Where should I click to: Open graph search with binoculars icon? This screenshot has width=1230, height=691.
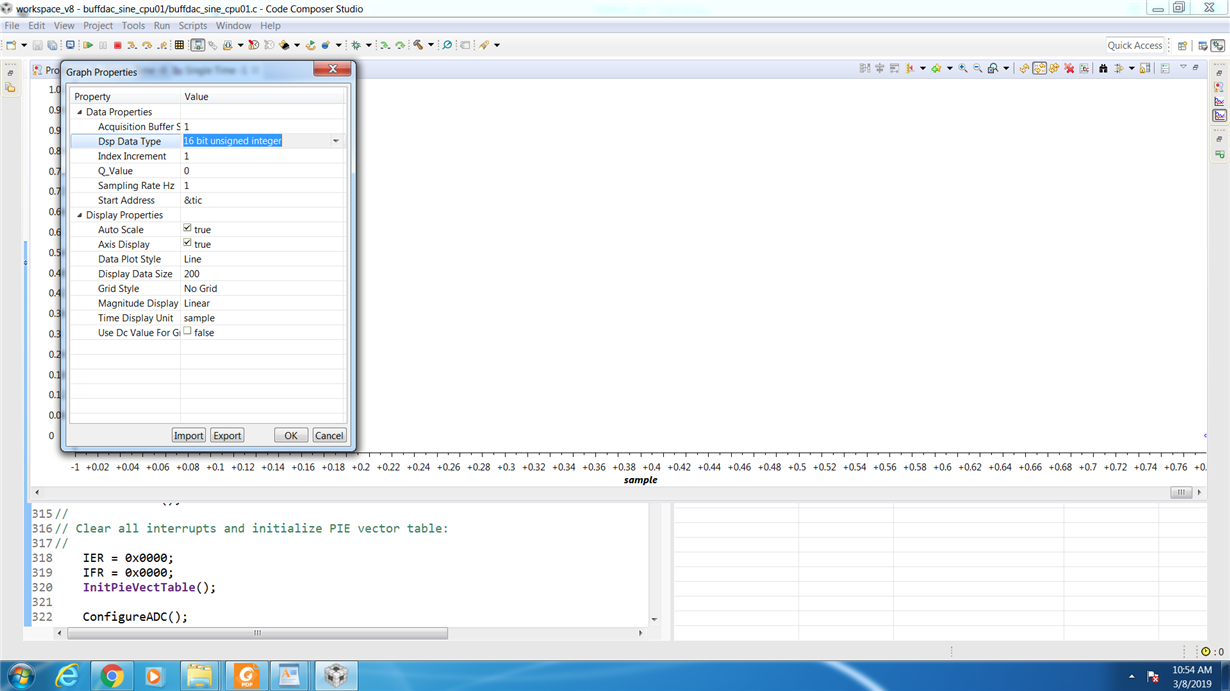pos(1102,68)
